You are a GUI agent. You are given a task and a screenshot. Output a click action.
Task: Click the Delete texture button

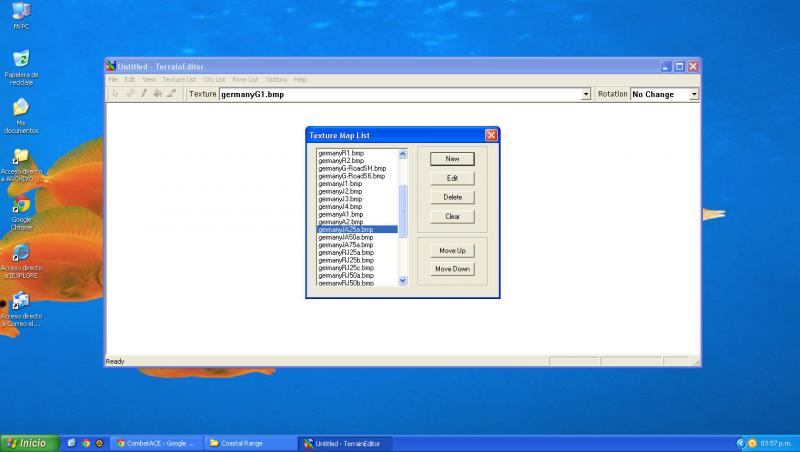[x=452, y=197]
